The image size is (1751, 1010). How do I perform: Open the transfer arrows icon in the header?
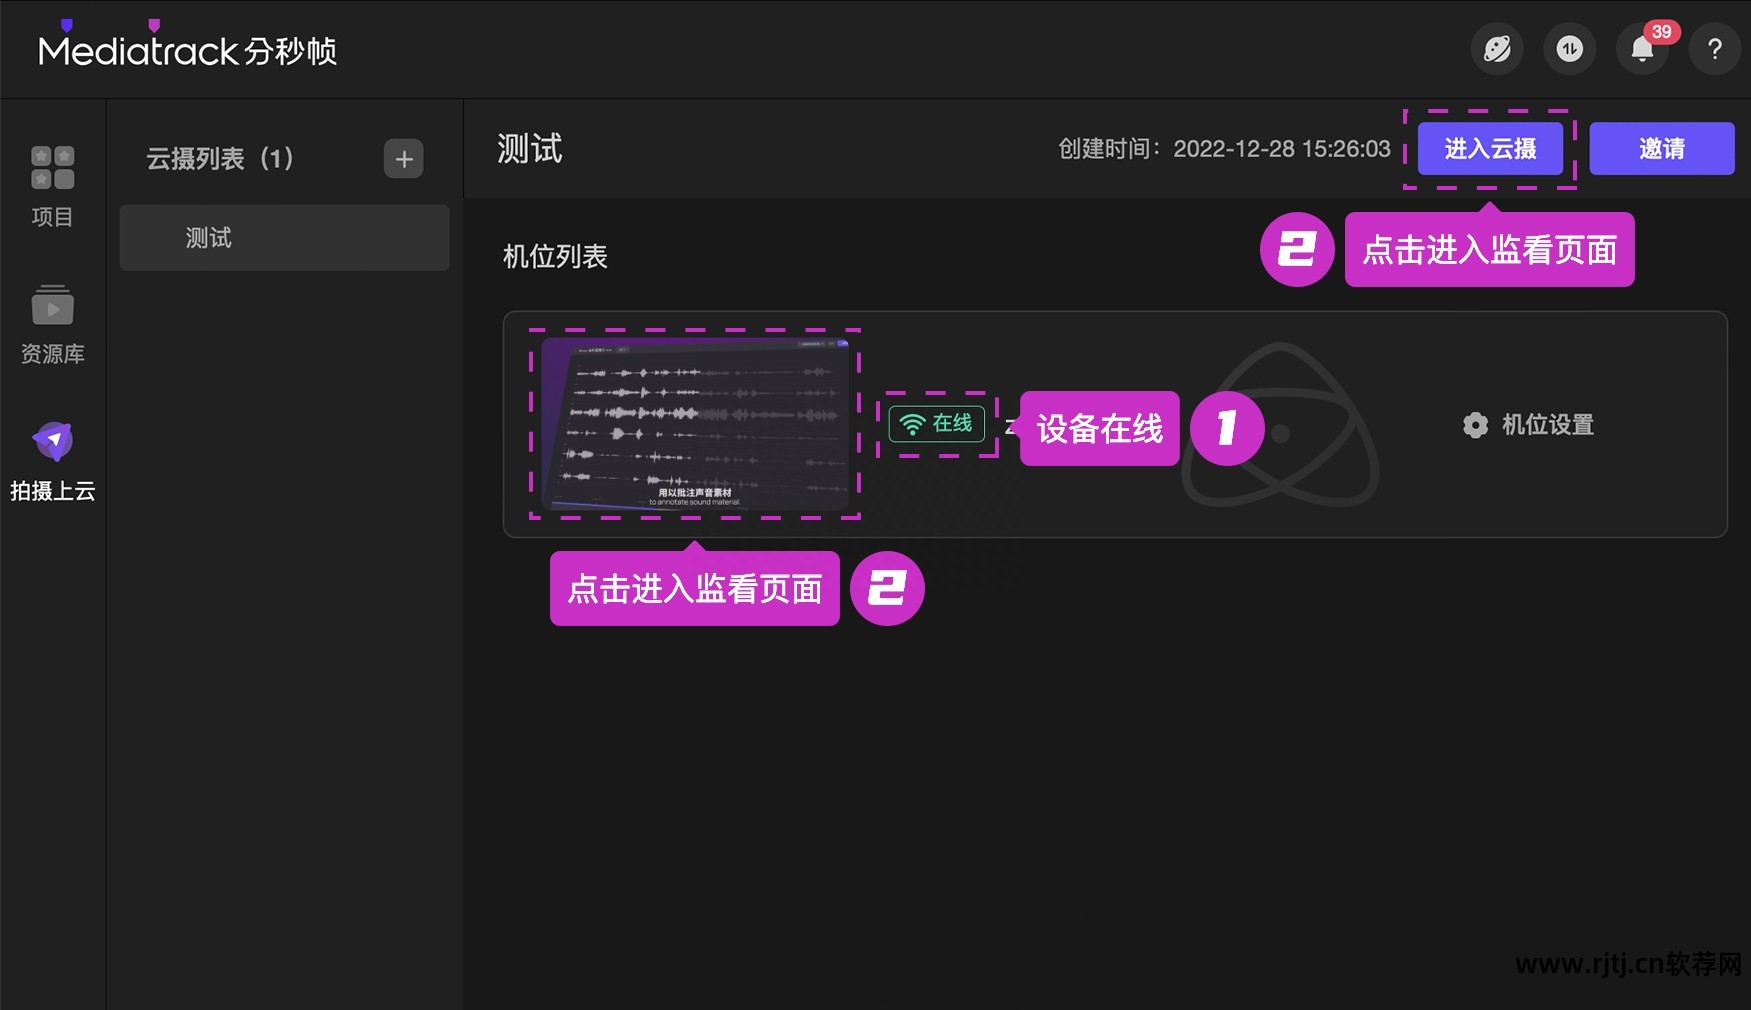point(1569,49)
